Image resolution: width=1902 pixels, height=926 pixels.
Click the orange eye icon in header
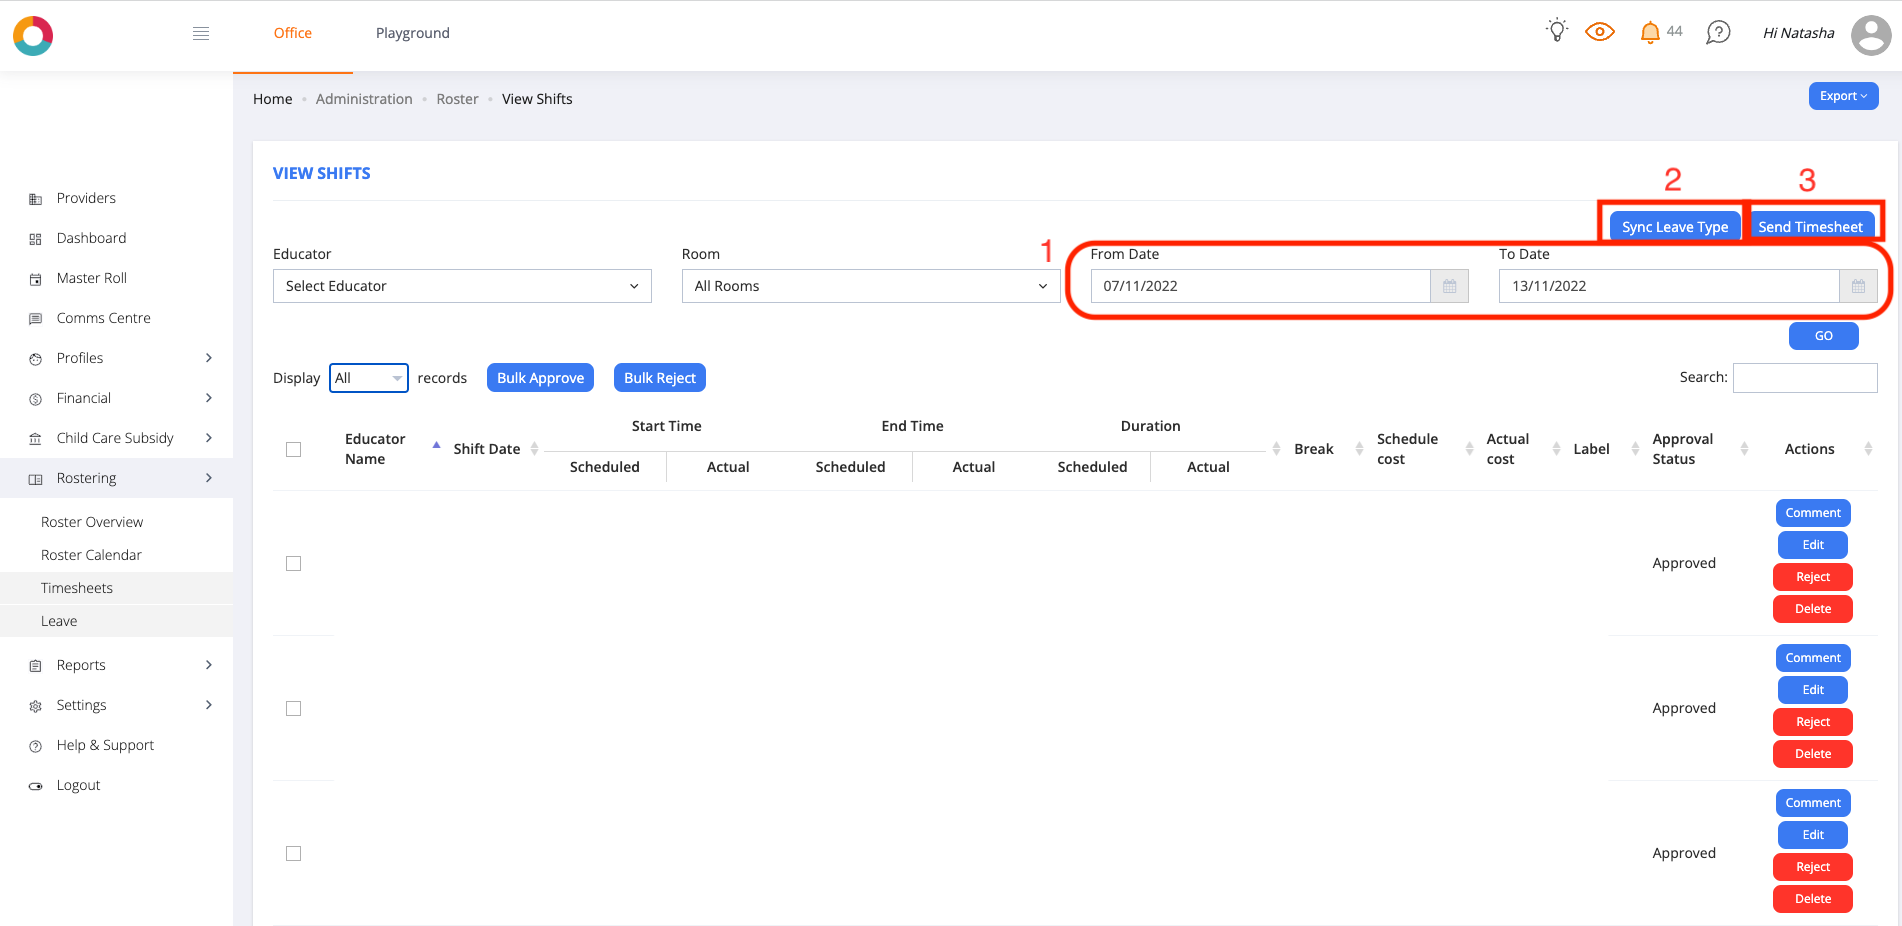[1600, 32]
